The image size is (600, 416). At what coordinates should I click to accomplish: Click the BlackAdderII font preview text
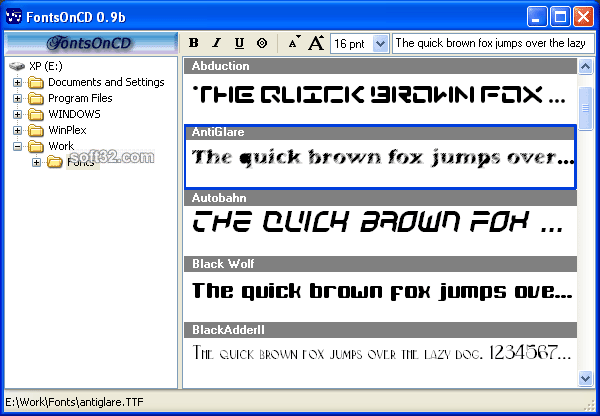[x=382, y=352]
